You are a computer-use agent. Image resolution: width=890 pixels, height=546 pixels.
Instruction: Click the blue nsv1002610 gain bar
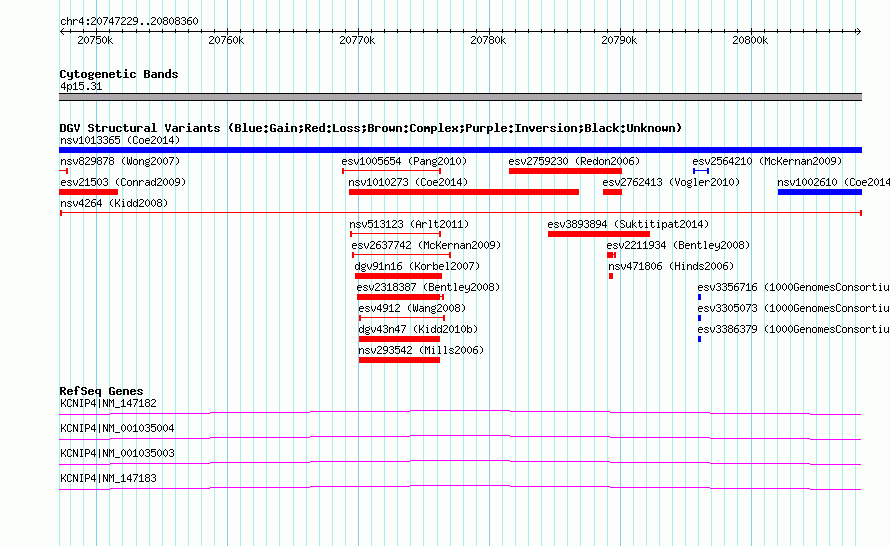click(820, 192)
